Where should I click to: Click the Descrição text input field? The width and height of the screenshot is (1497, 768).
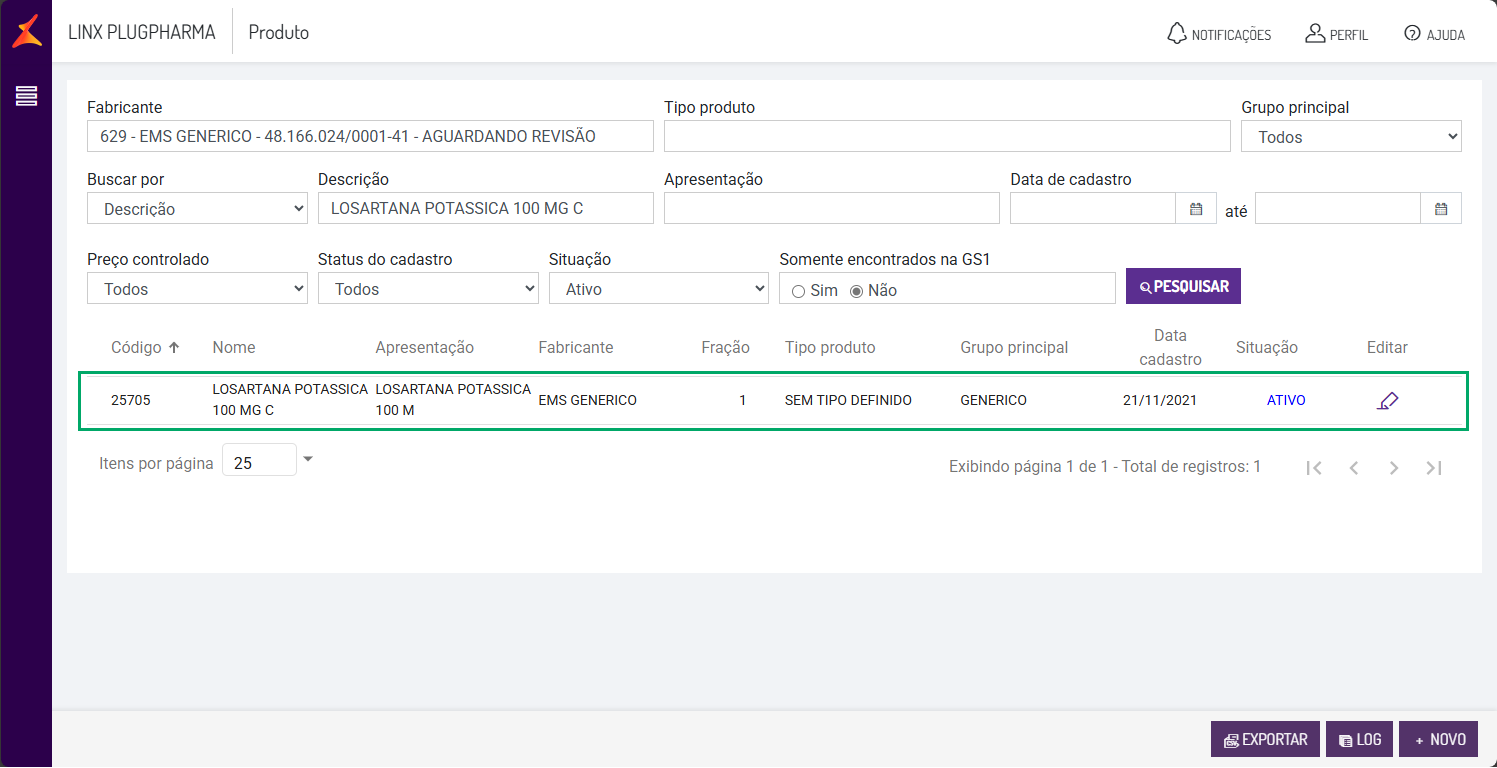[x=485, y=209]
